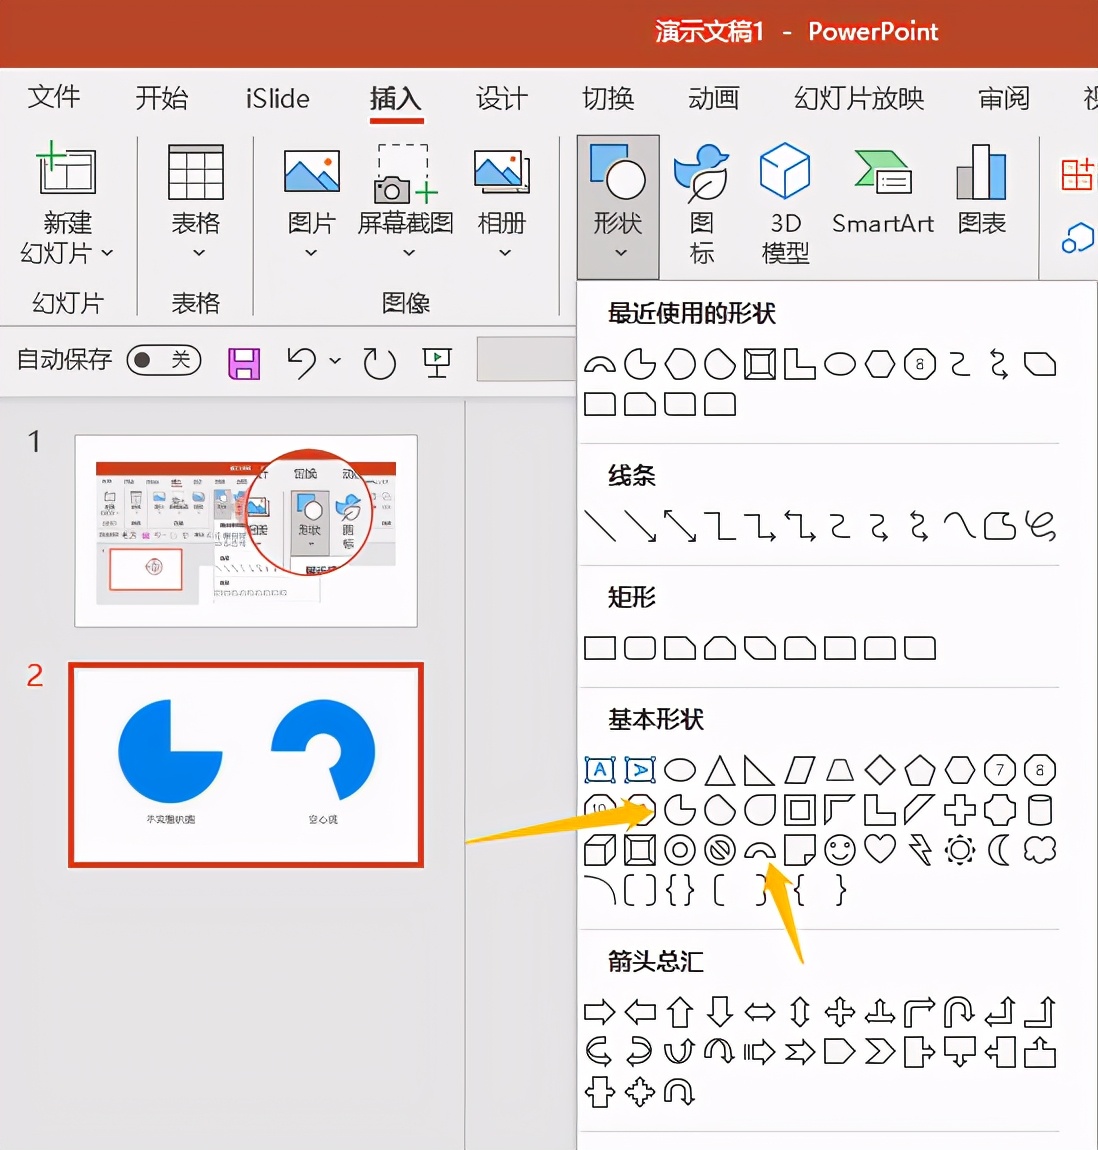Choose the chord shape marked by the arrow

click(759, 850)
